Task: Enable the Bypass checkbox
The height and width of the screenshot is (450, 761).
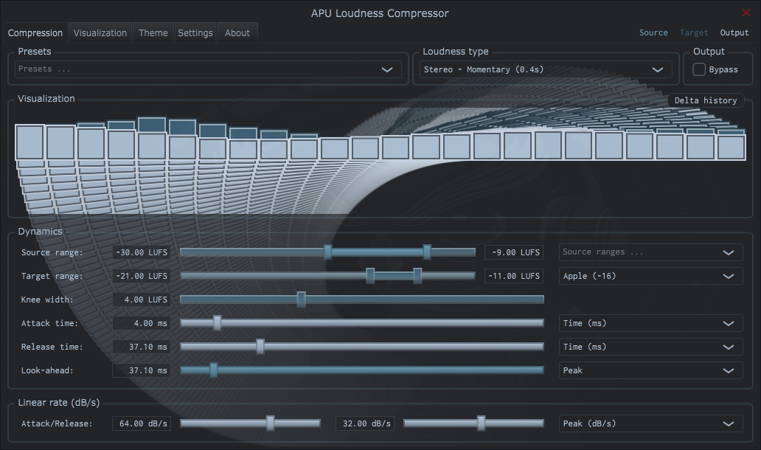Action: pos(700,70)
